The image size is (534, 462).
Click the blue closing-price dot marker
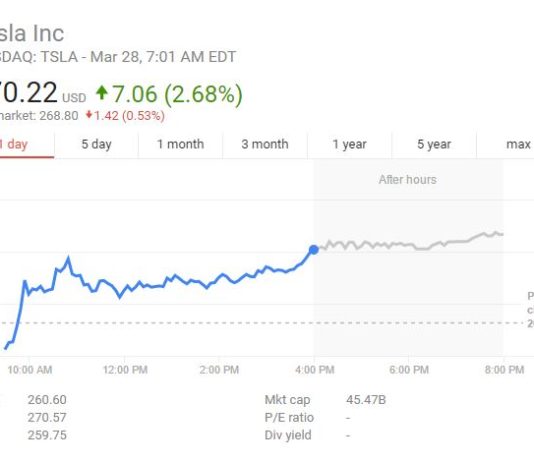coord(314,250)
